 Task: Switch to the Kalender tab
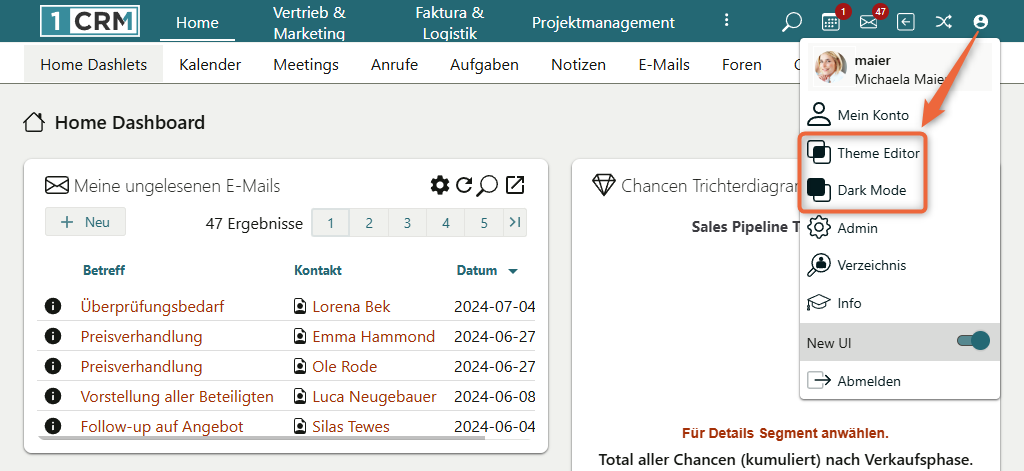point(210,65)
